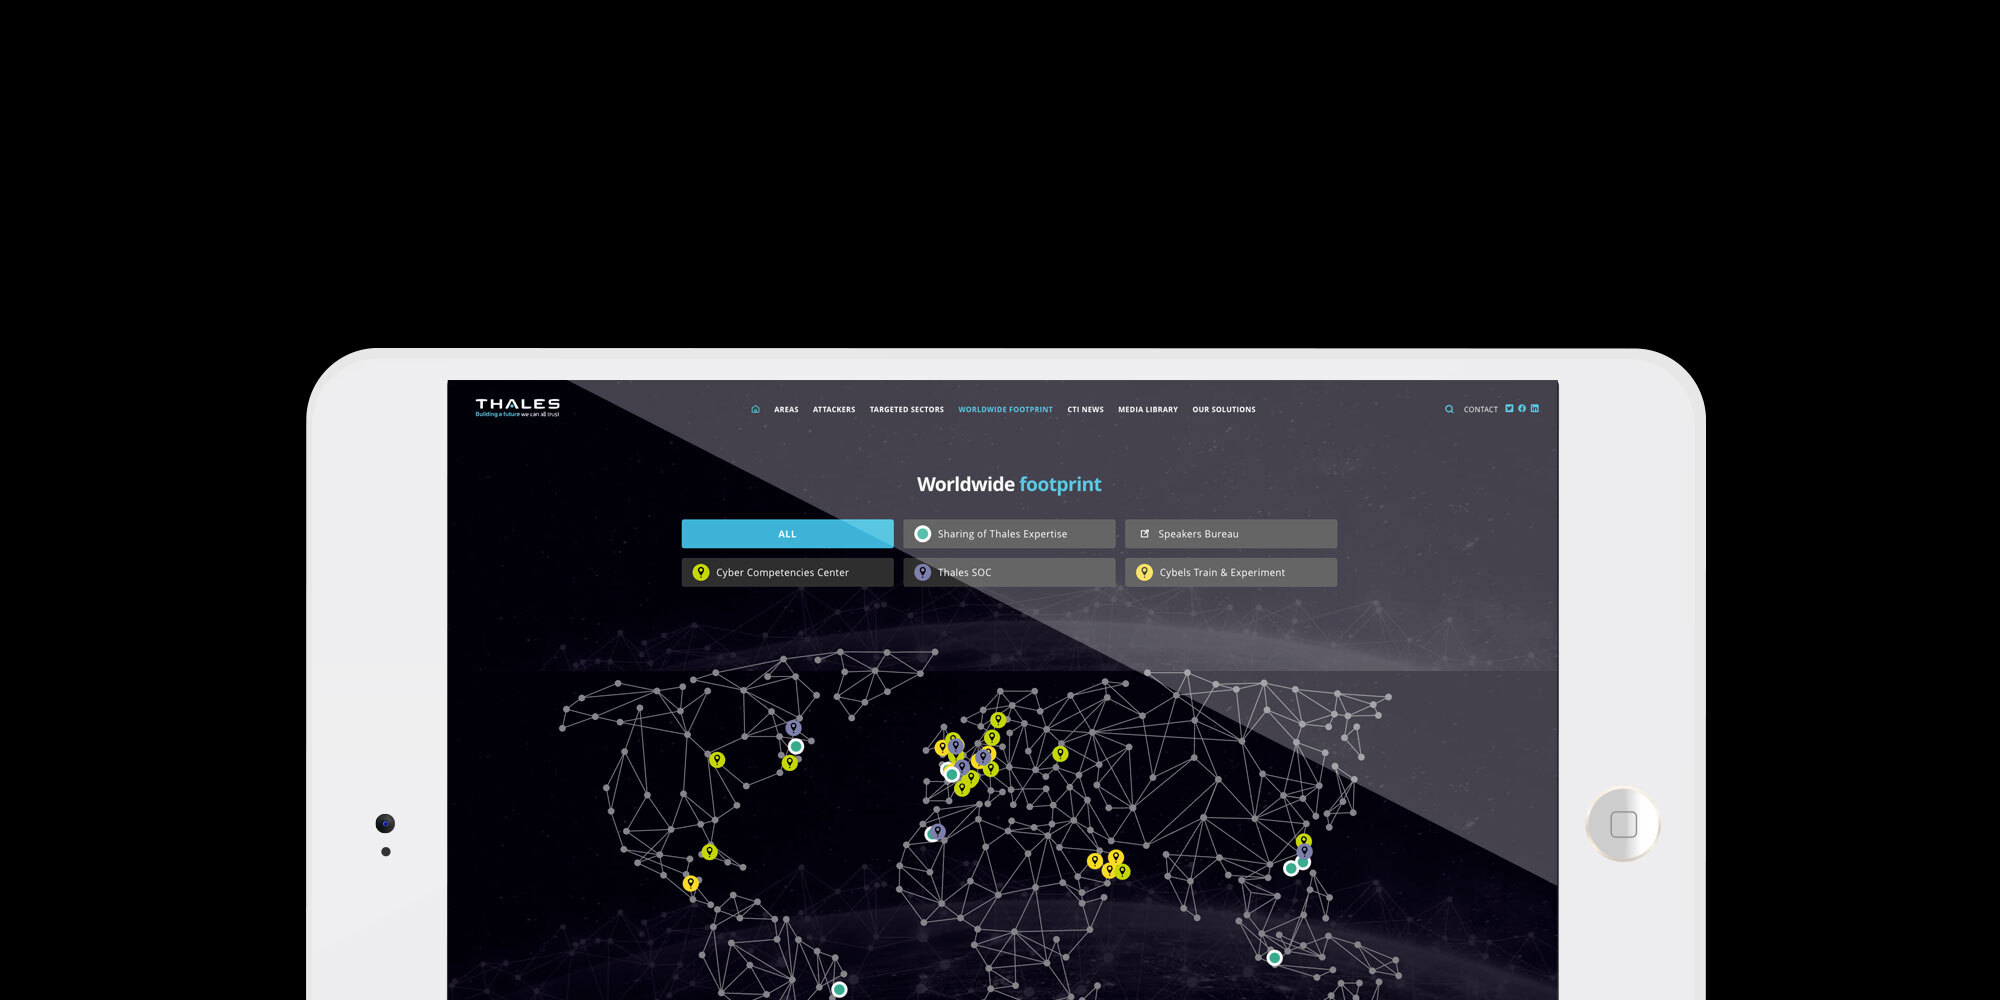Open the LinkedIn social link icon

click(x=1535, y=408)
